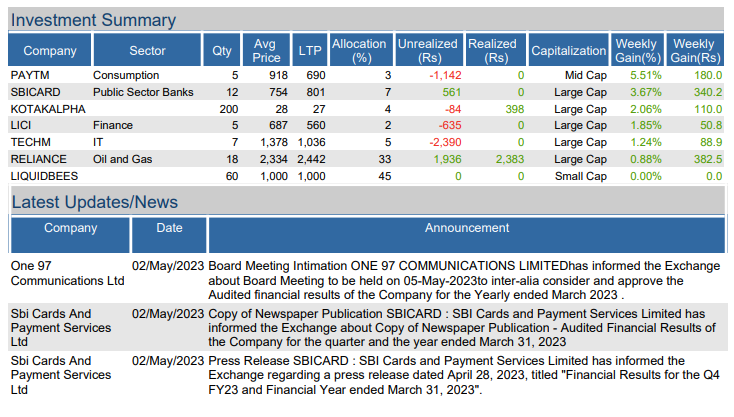Click TECHM unrealized value -2,390
This screenshot has width=734, height=417.
[445, 142]
